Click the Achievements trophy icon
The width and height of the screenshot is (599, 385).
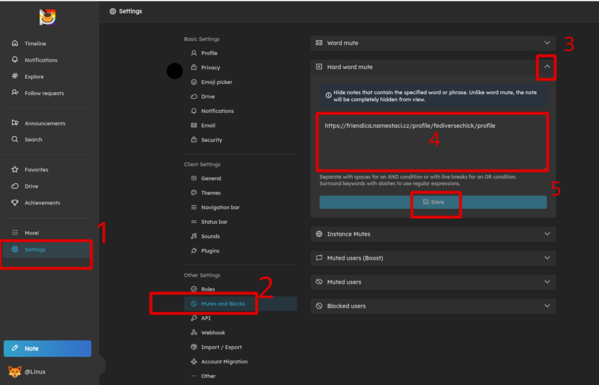click(x=15, y=202)
